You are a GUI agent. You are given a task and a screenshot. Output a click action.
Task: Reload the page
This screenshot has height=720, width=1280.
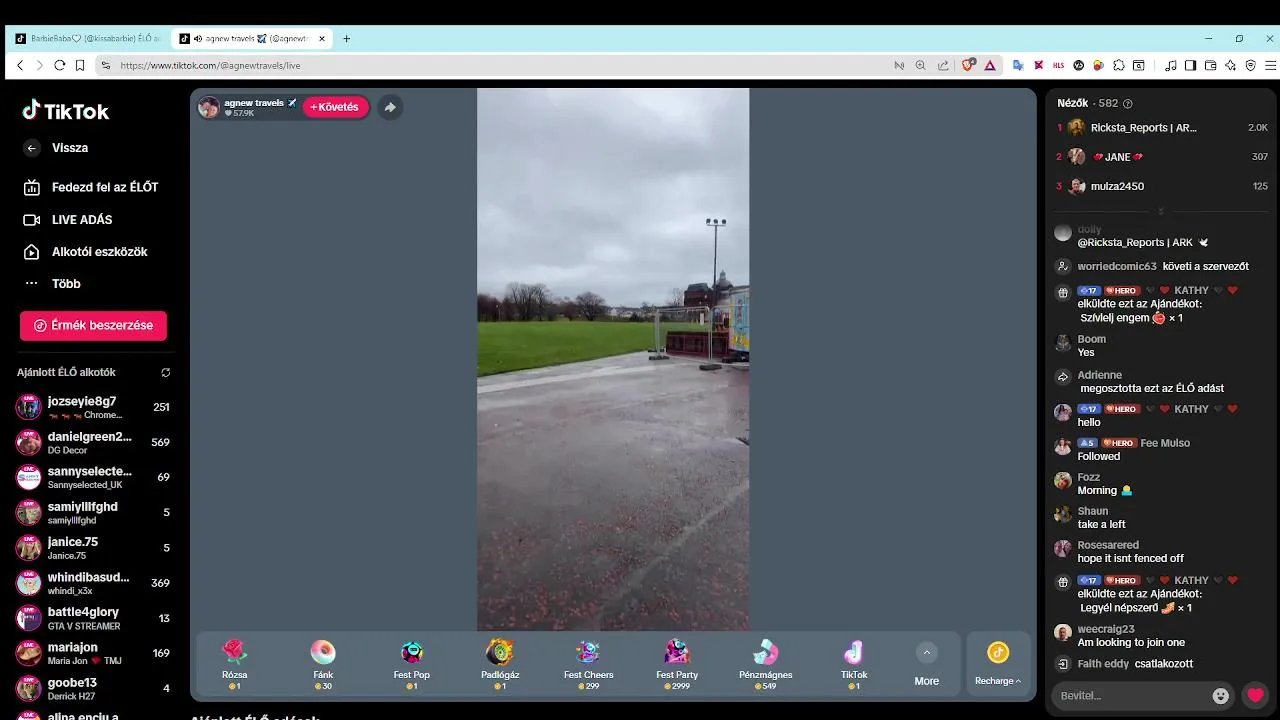point(60,65)
